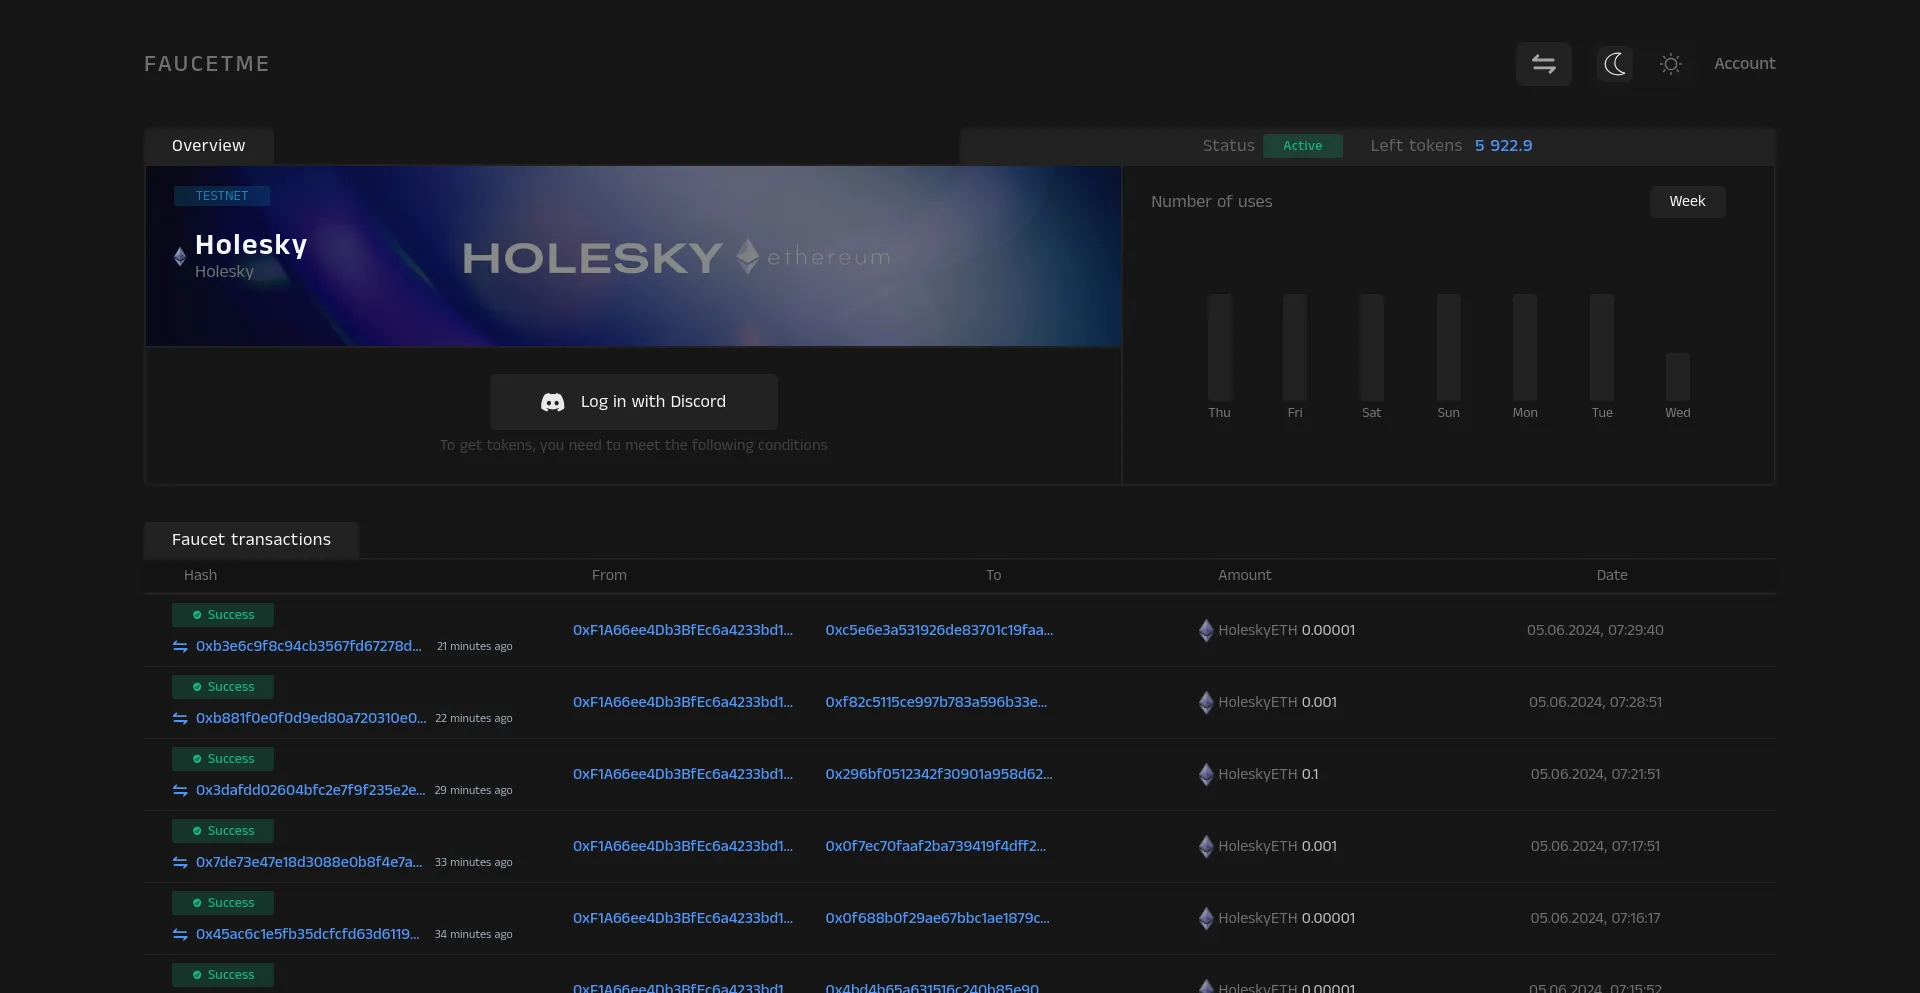Click the Tue bar in usage chart
Viewport: 1920px width, 993px height.
pos(1602,347)
